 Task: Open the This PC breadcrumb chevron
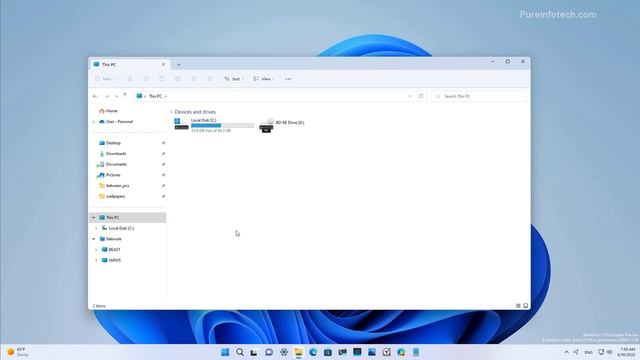pyautogui.click(x=165, y=96)
